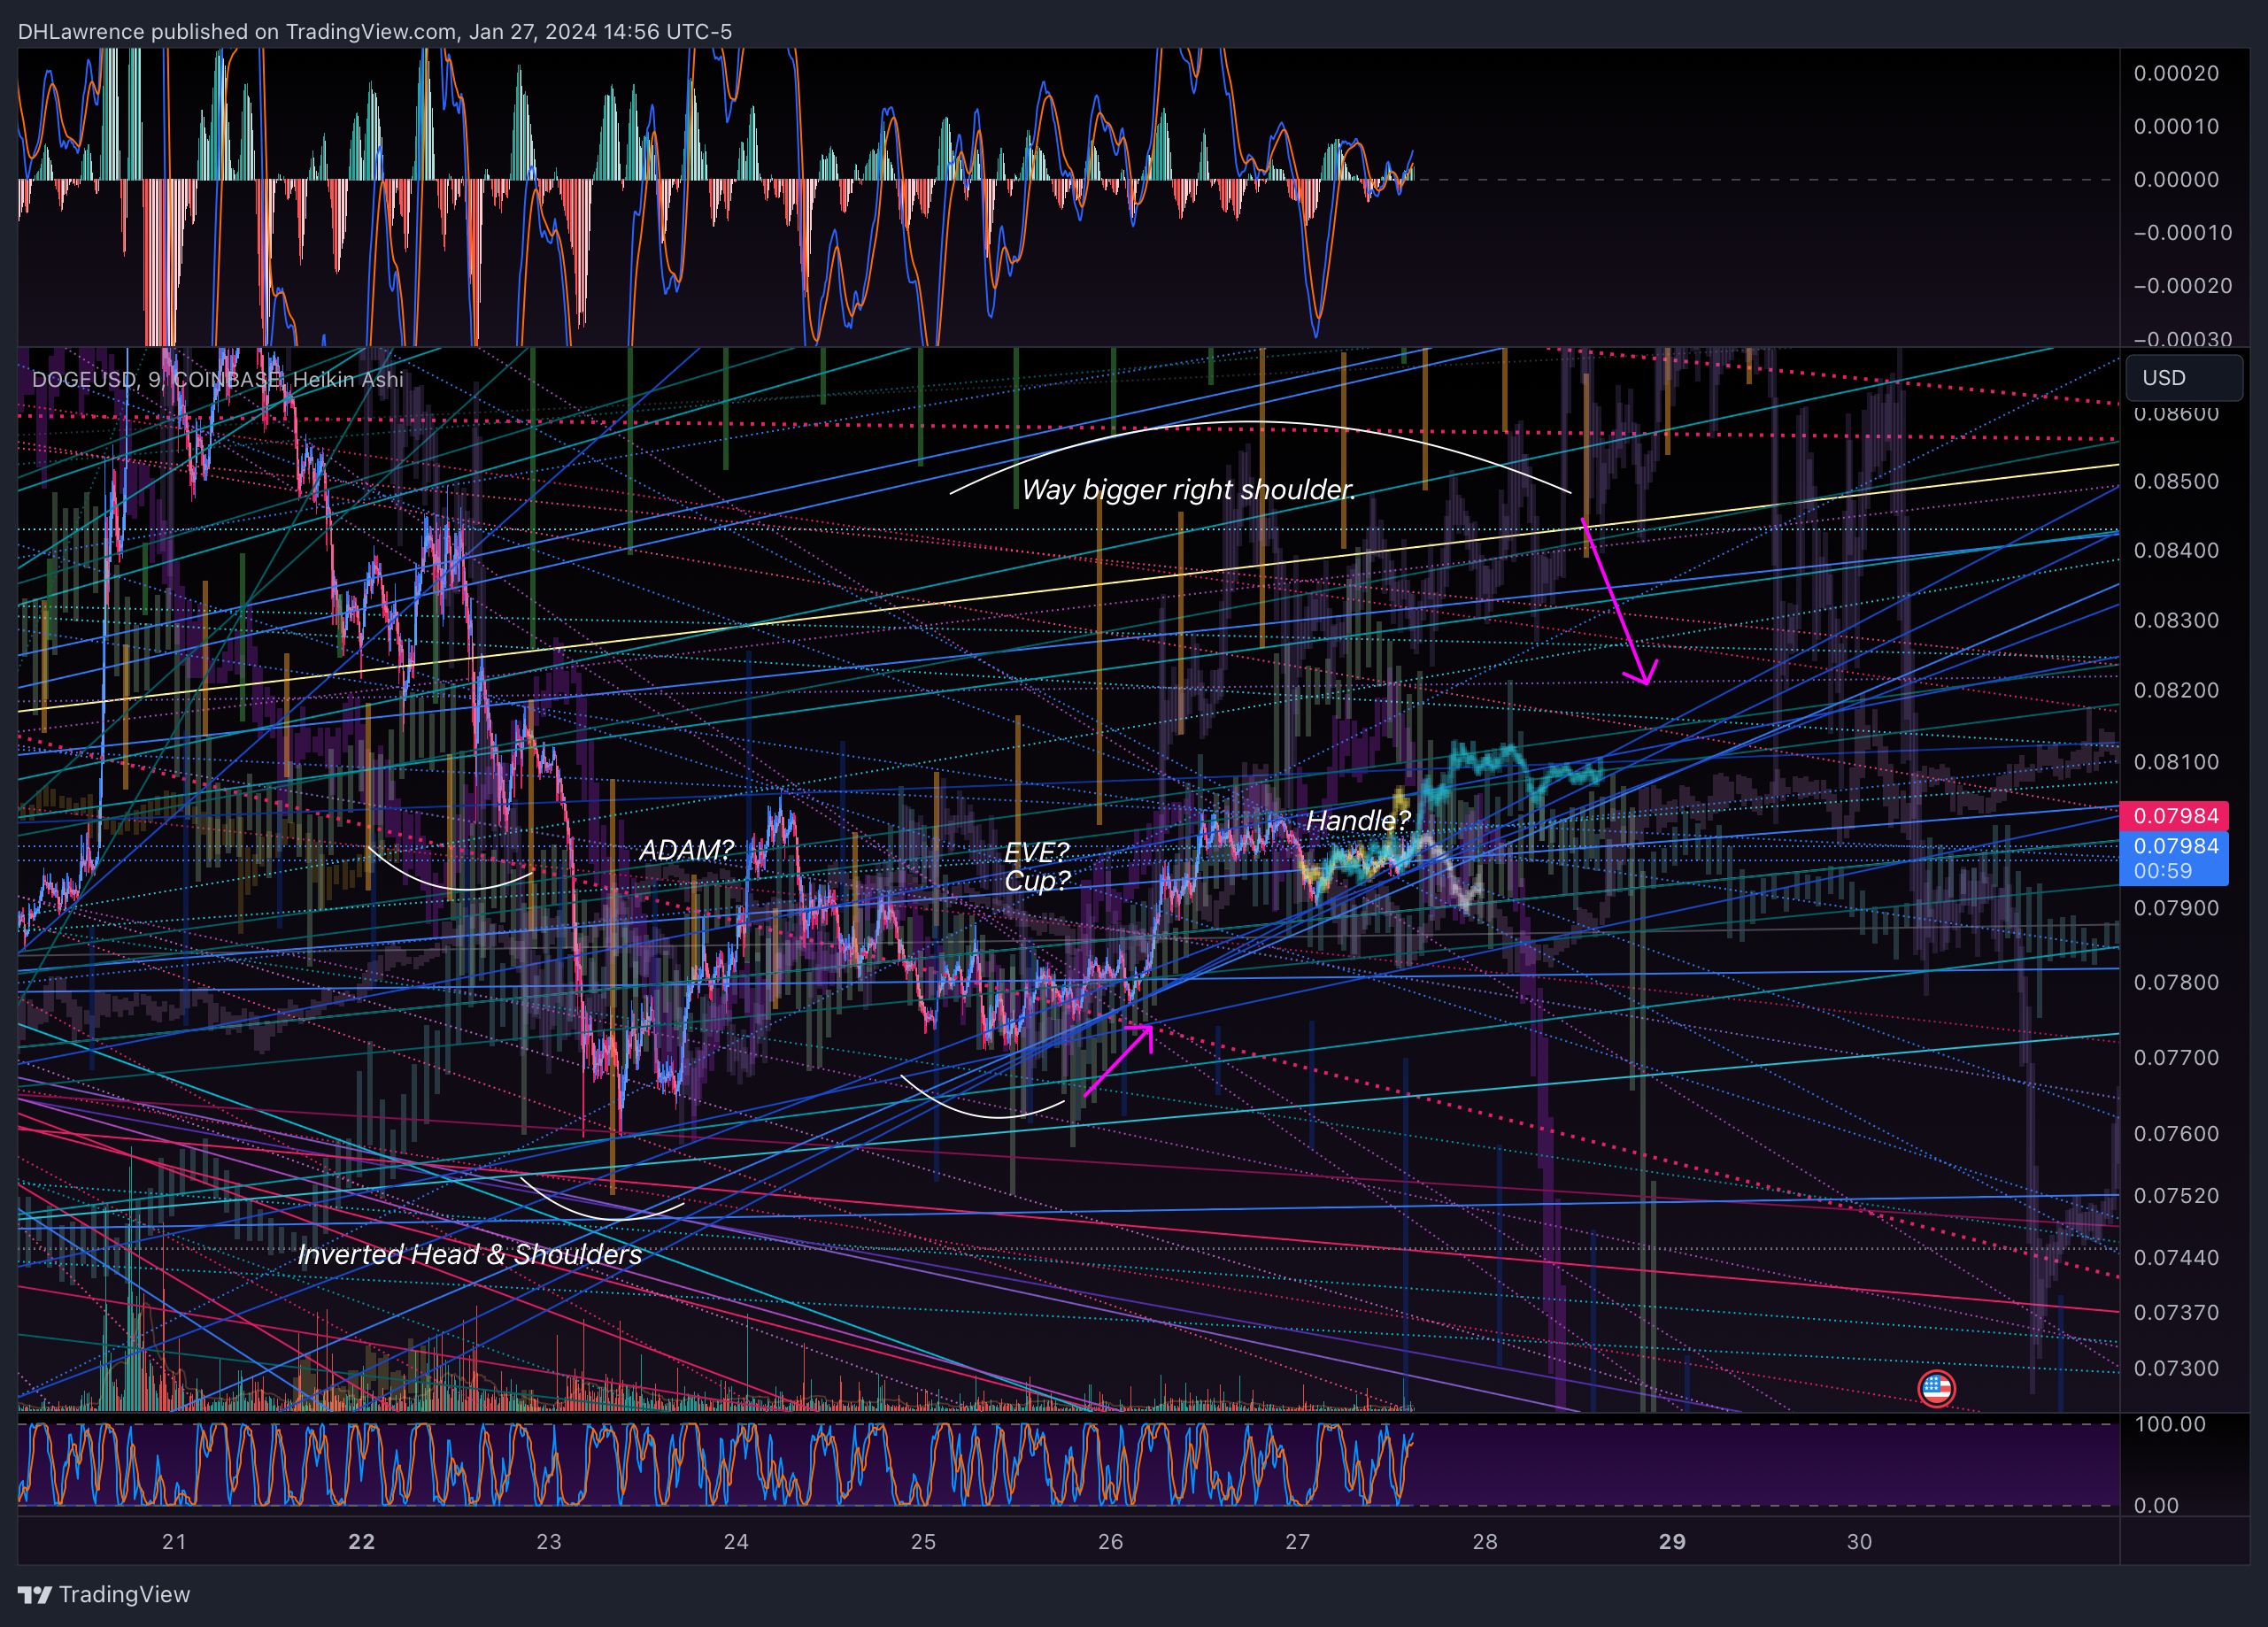Click the 0.07520 price axis label

(2176, 1195)
